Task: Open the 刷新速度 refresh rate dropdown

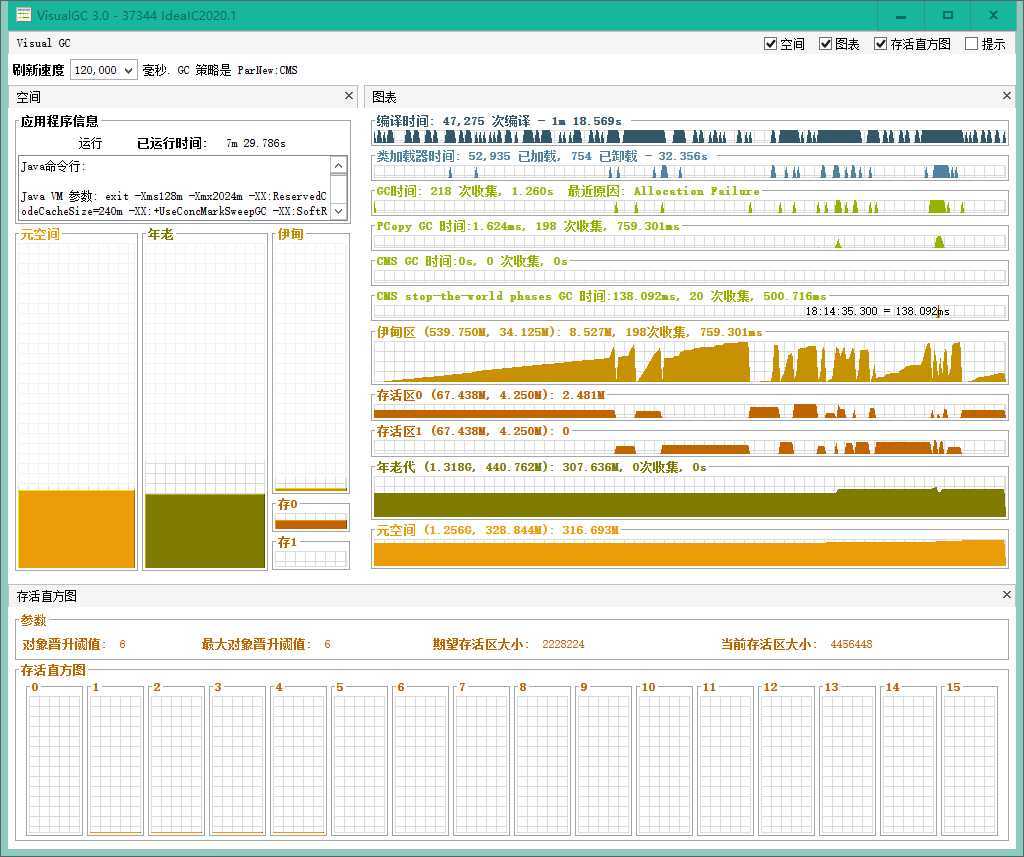Action: point(103,70)
